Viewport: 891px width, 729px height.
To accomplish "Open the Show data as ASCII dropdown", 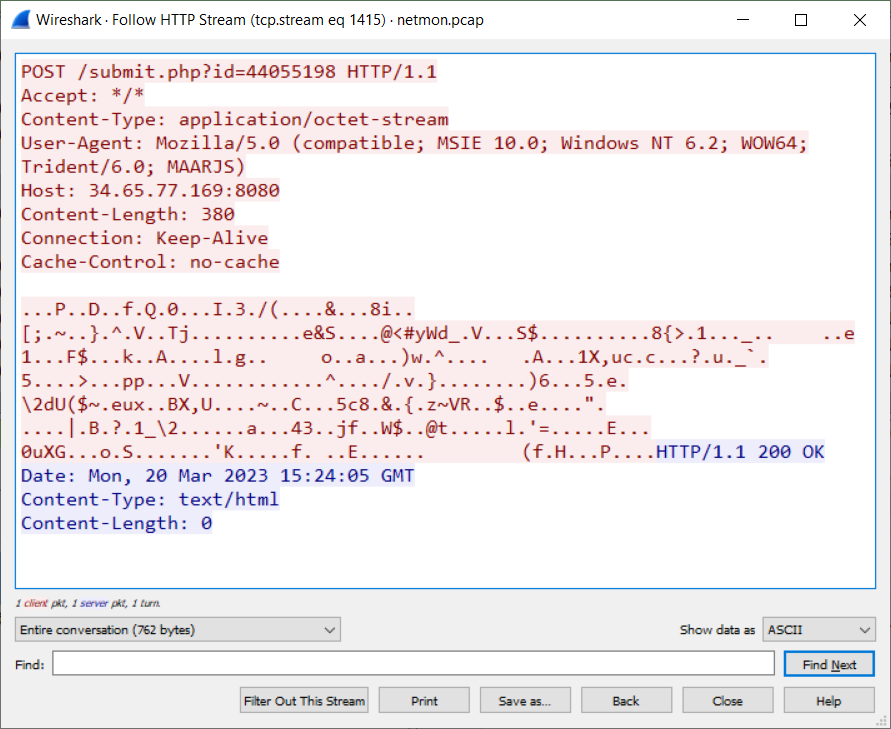I will click(818, 630).
